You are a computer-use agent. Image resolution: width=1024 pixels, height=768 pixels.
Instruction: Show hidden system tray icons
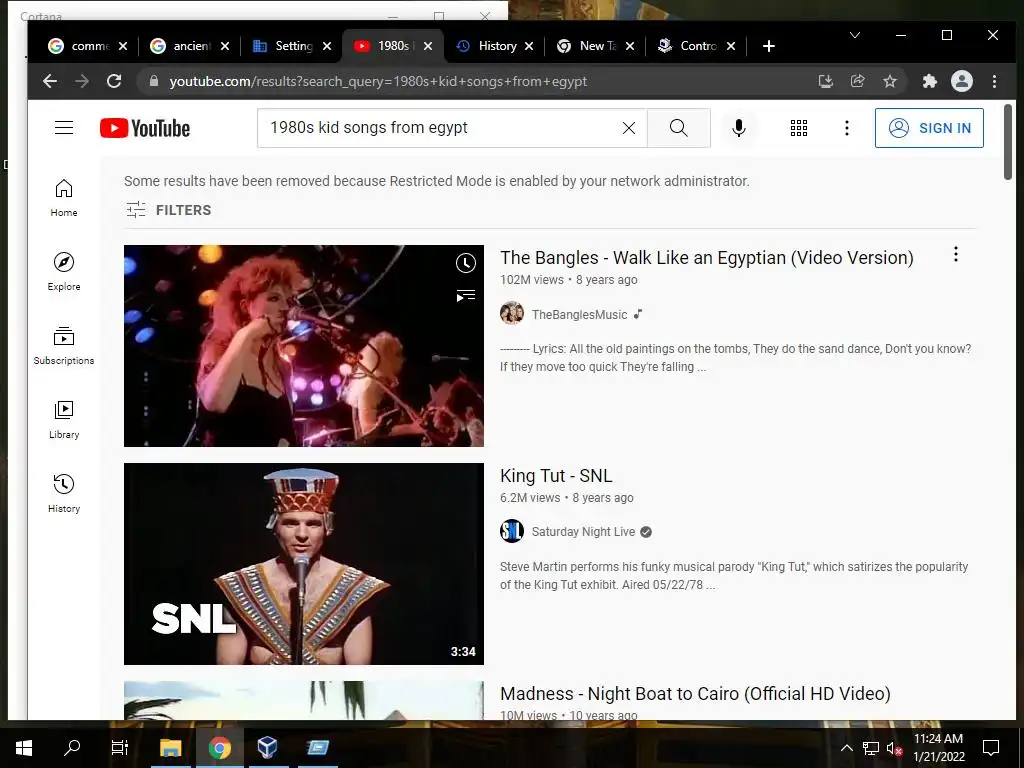click(x=846, y=748)
